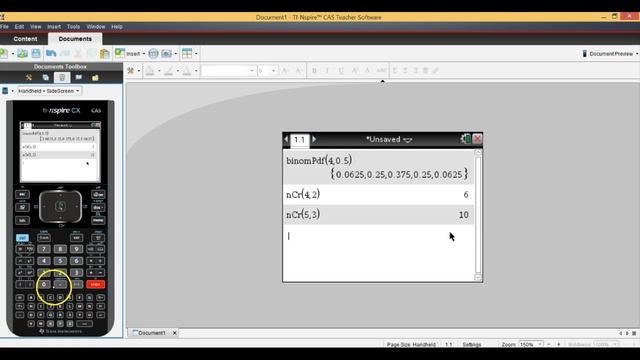The image size is (640, 360).
Task: Click the calculator page scroll down arrow
Action: [478, 278]
